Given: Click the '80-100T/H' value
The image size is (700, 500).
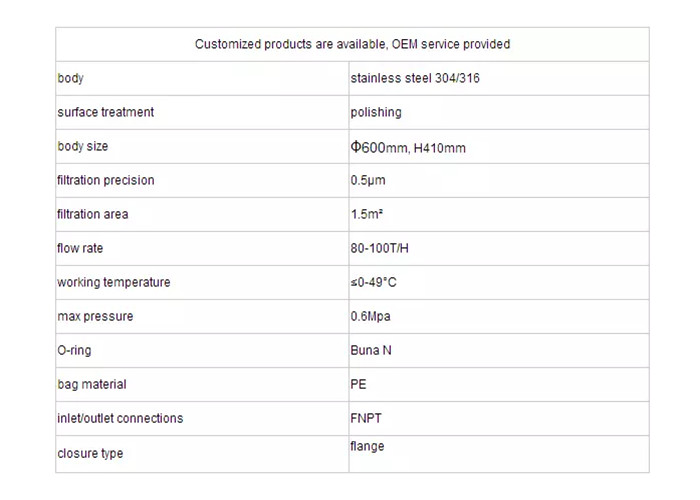Looking at the screenshot, I should (379, 248).
